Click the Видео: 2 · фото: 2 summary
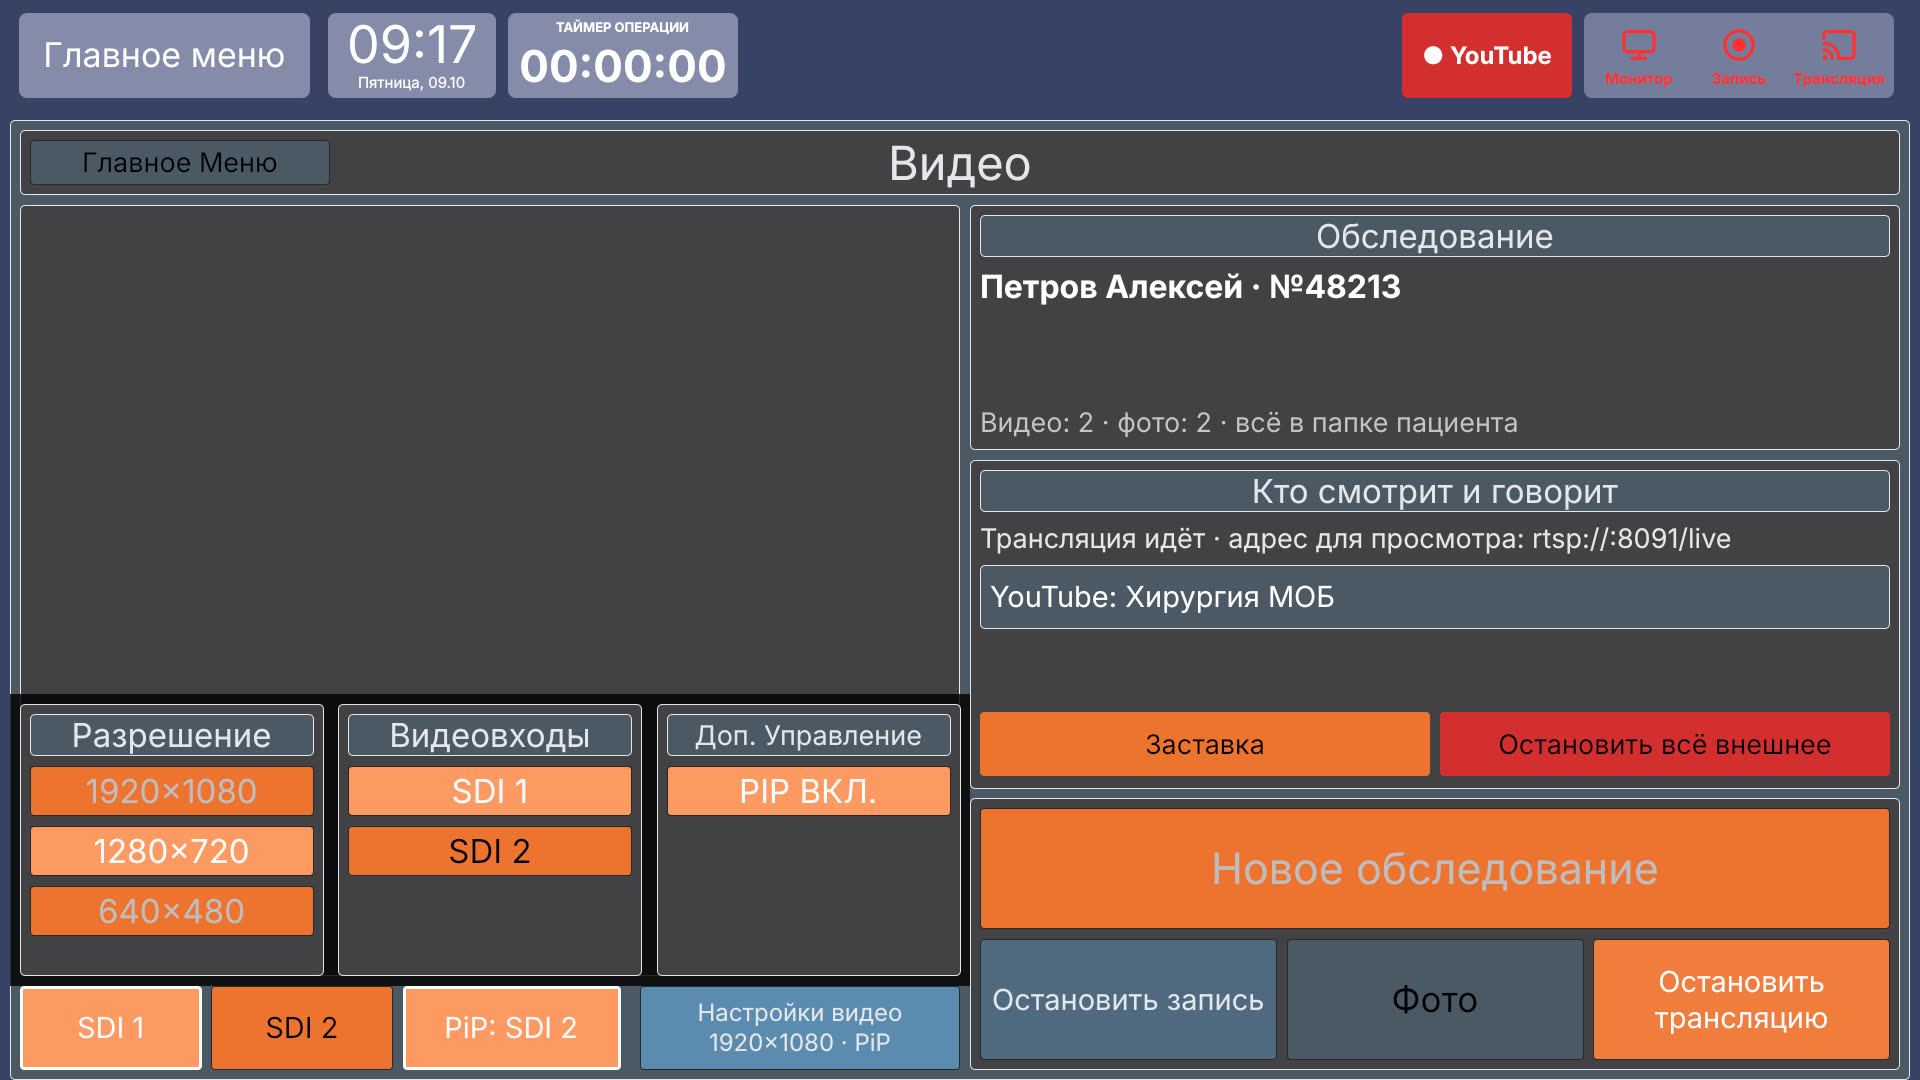 pyautogui.click(x=1248, y=422)
